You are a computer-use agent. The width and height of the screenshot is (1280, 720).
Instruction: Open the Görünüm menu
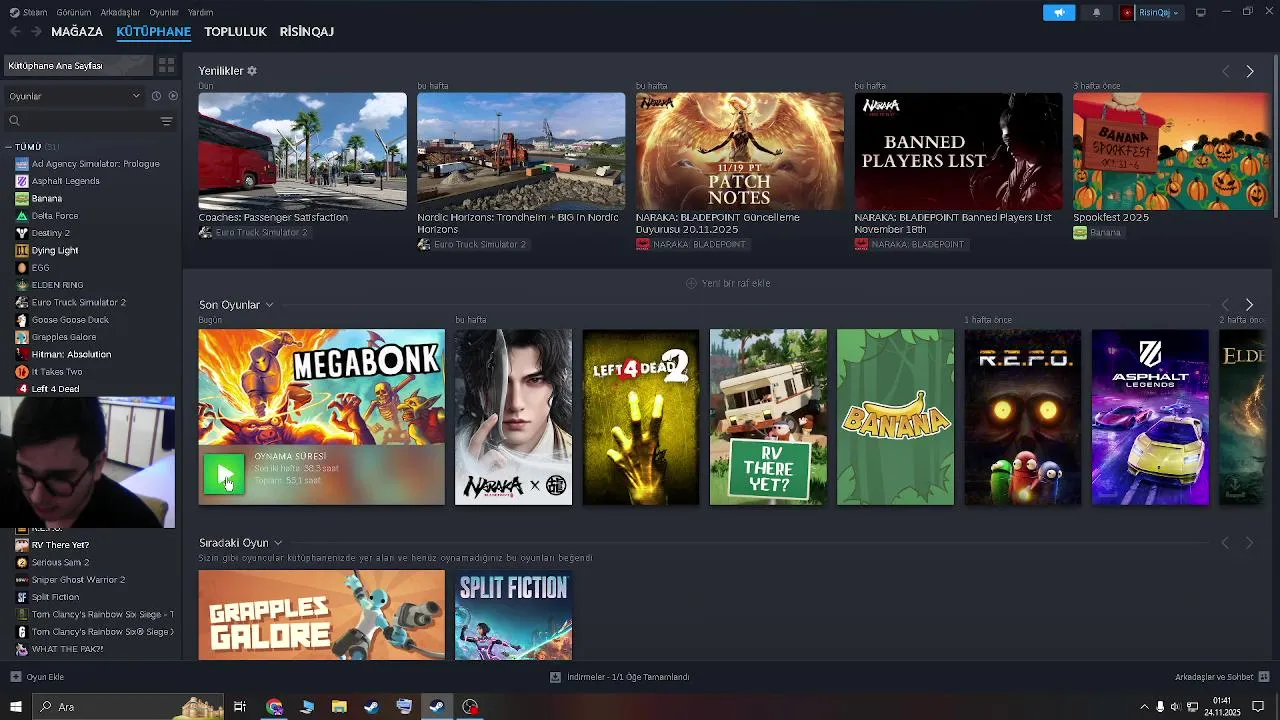point(74,12)
